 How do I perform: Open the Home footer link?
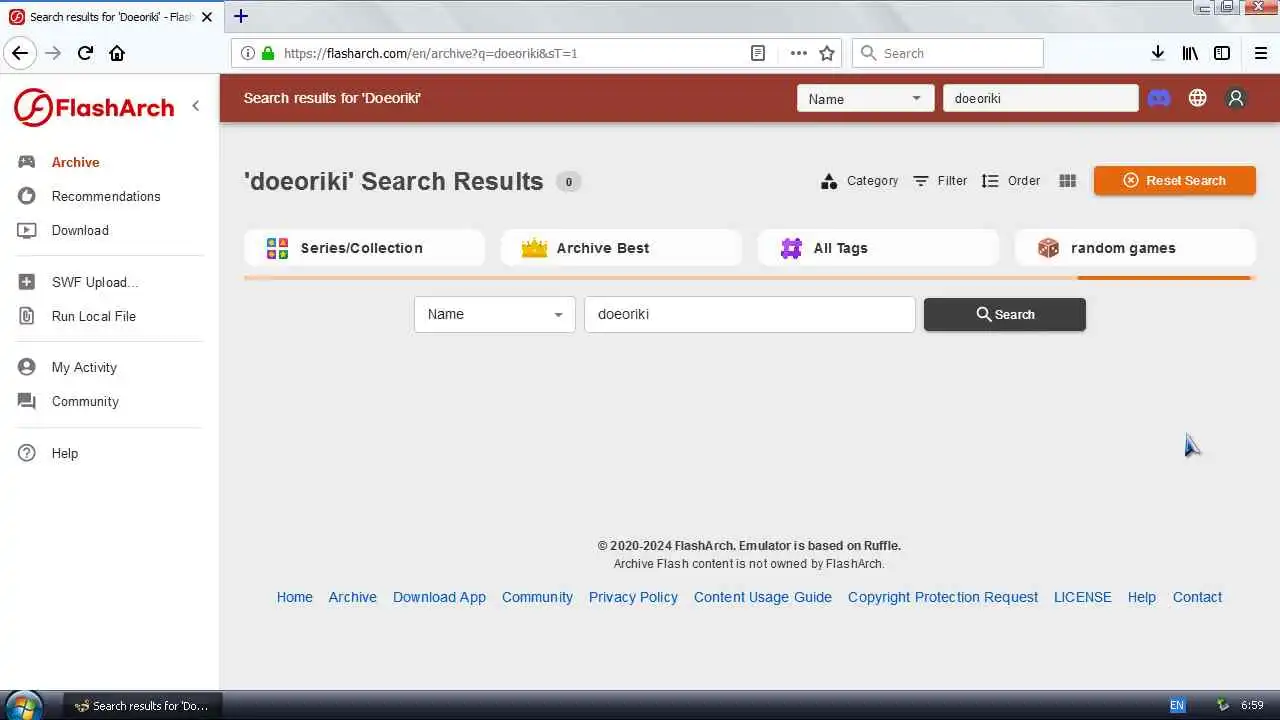click(x=295, y=597)
